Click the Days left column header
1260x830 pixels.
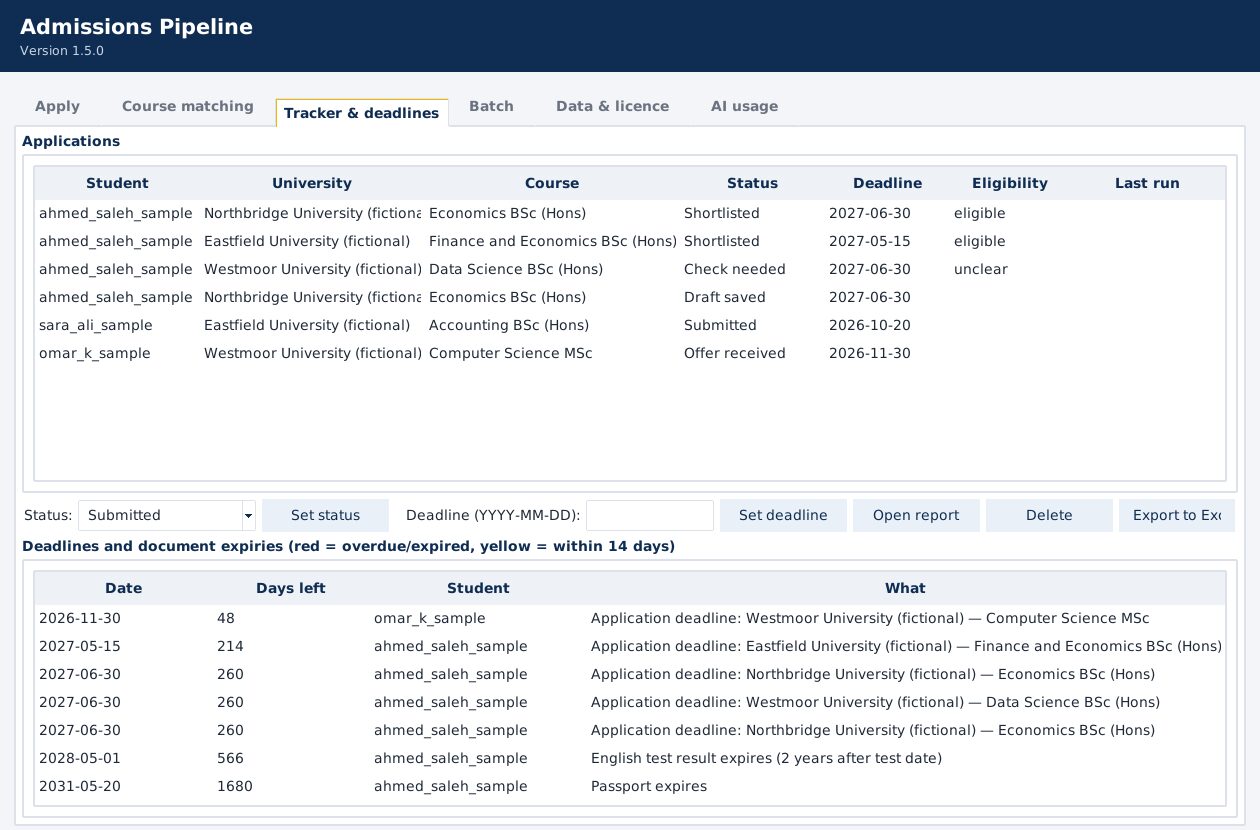pos(291,588)
